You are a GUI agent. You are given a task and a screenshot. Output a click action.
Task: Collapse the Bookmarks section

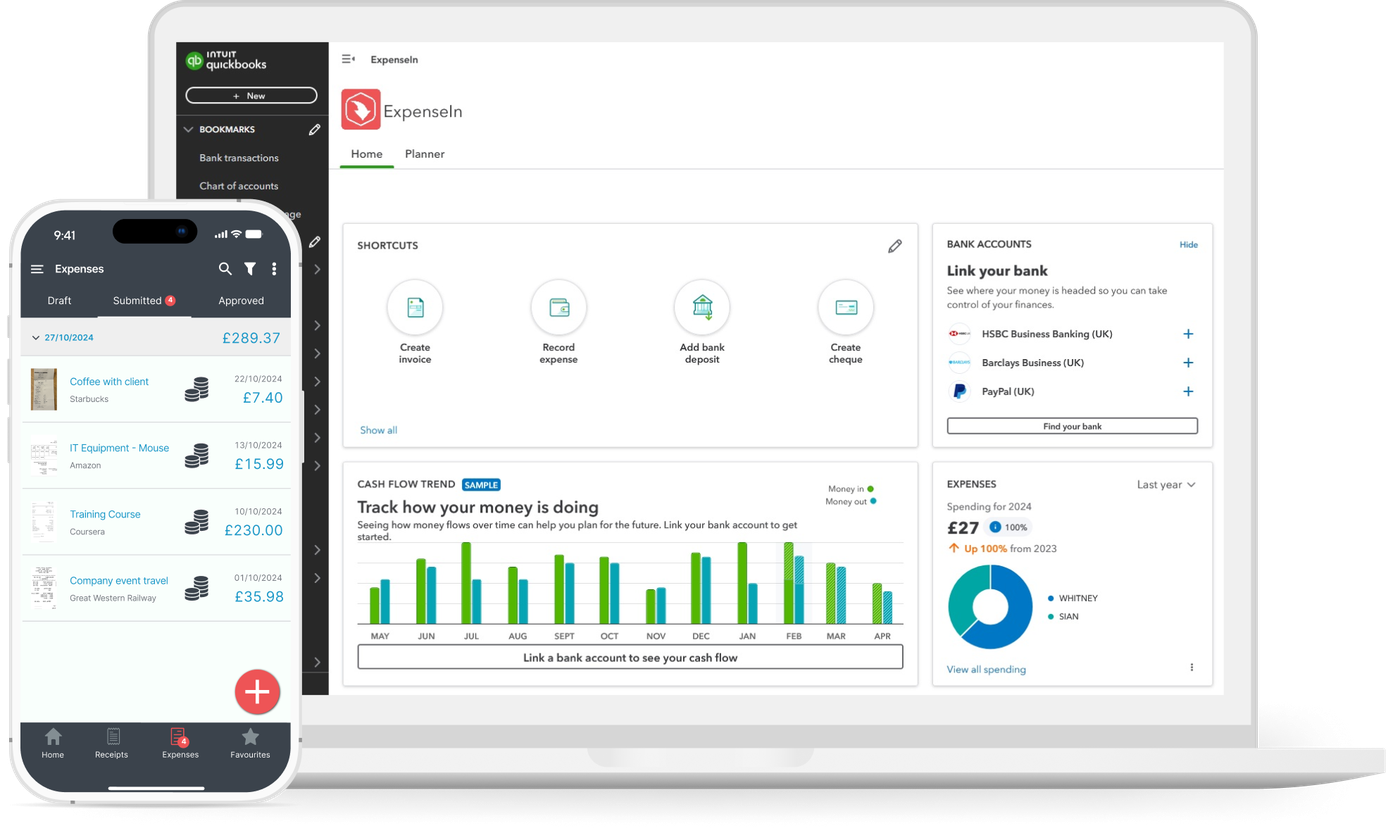tap(188, 129)
